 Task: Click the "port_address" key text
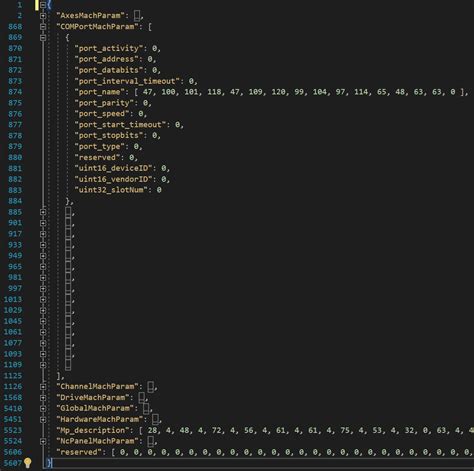click(106, 59)
